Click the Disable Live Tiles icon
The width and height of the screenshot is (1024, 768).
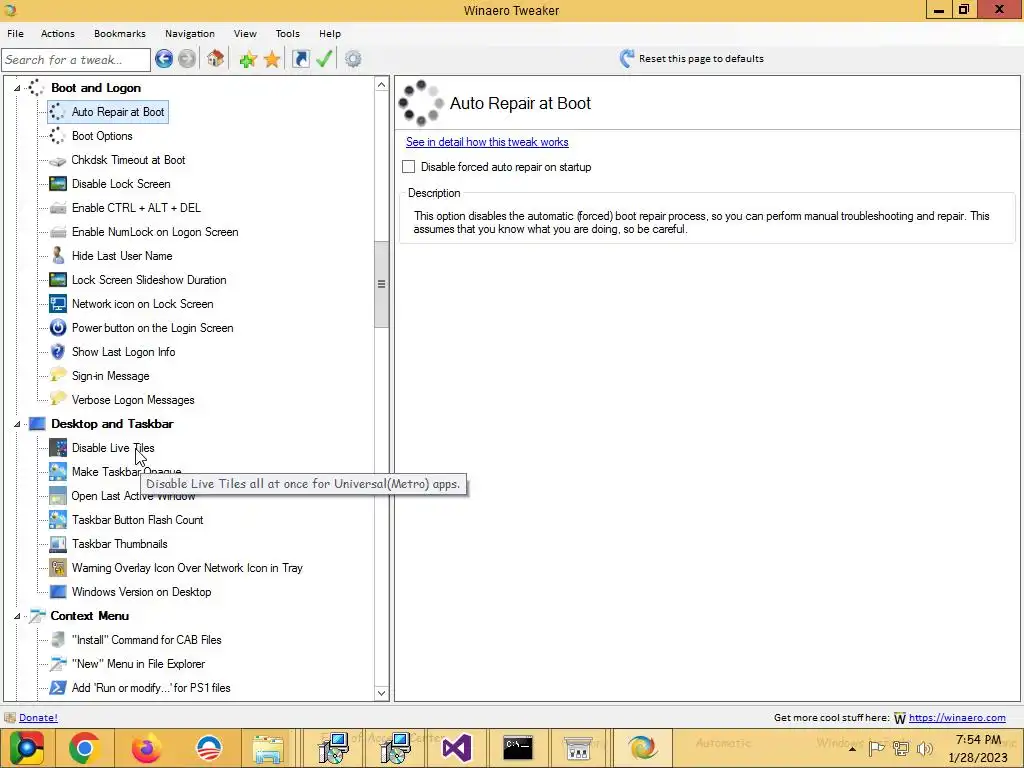pos(57,448)
